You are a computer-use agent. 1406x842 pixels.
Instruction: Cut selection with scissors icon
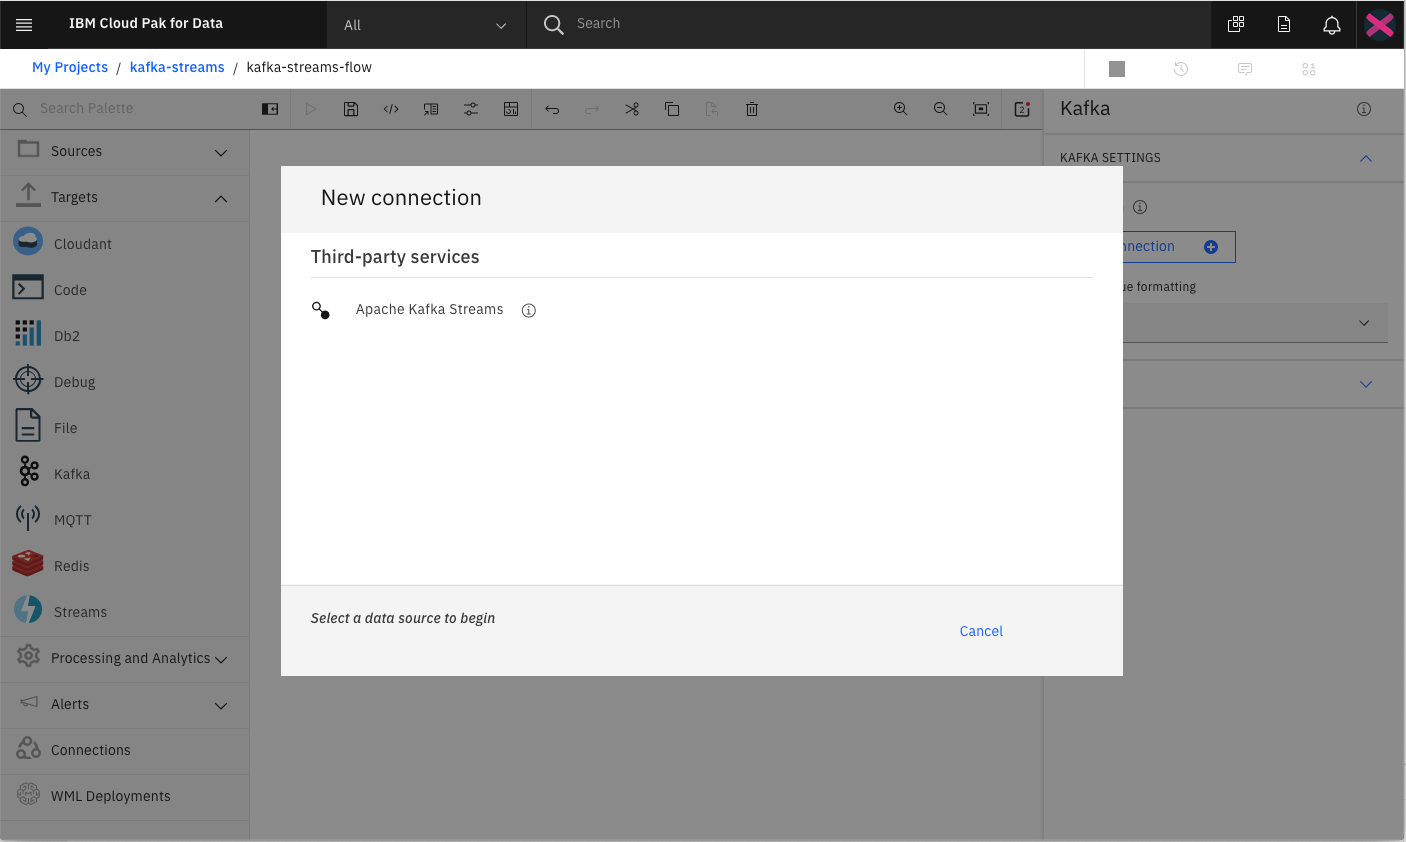click(x=632, y=109)
